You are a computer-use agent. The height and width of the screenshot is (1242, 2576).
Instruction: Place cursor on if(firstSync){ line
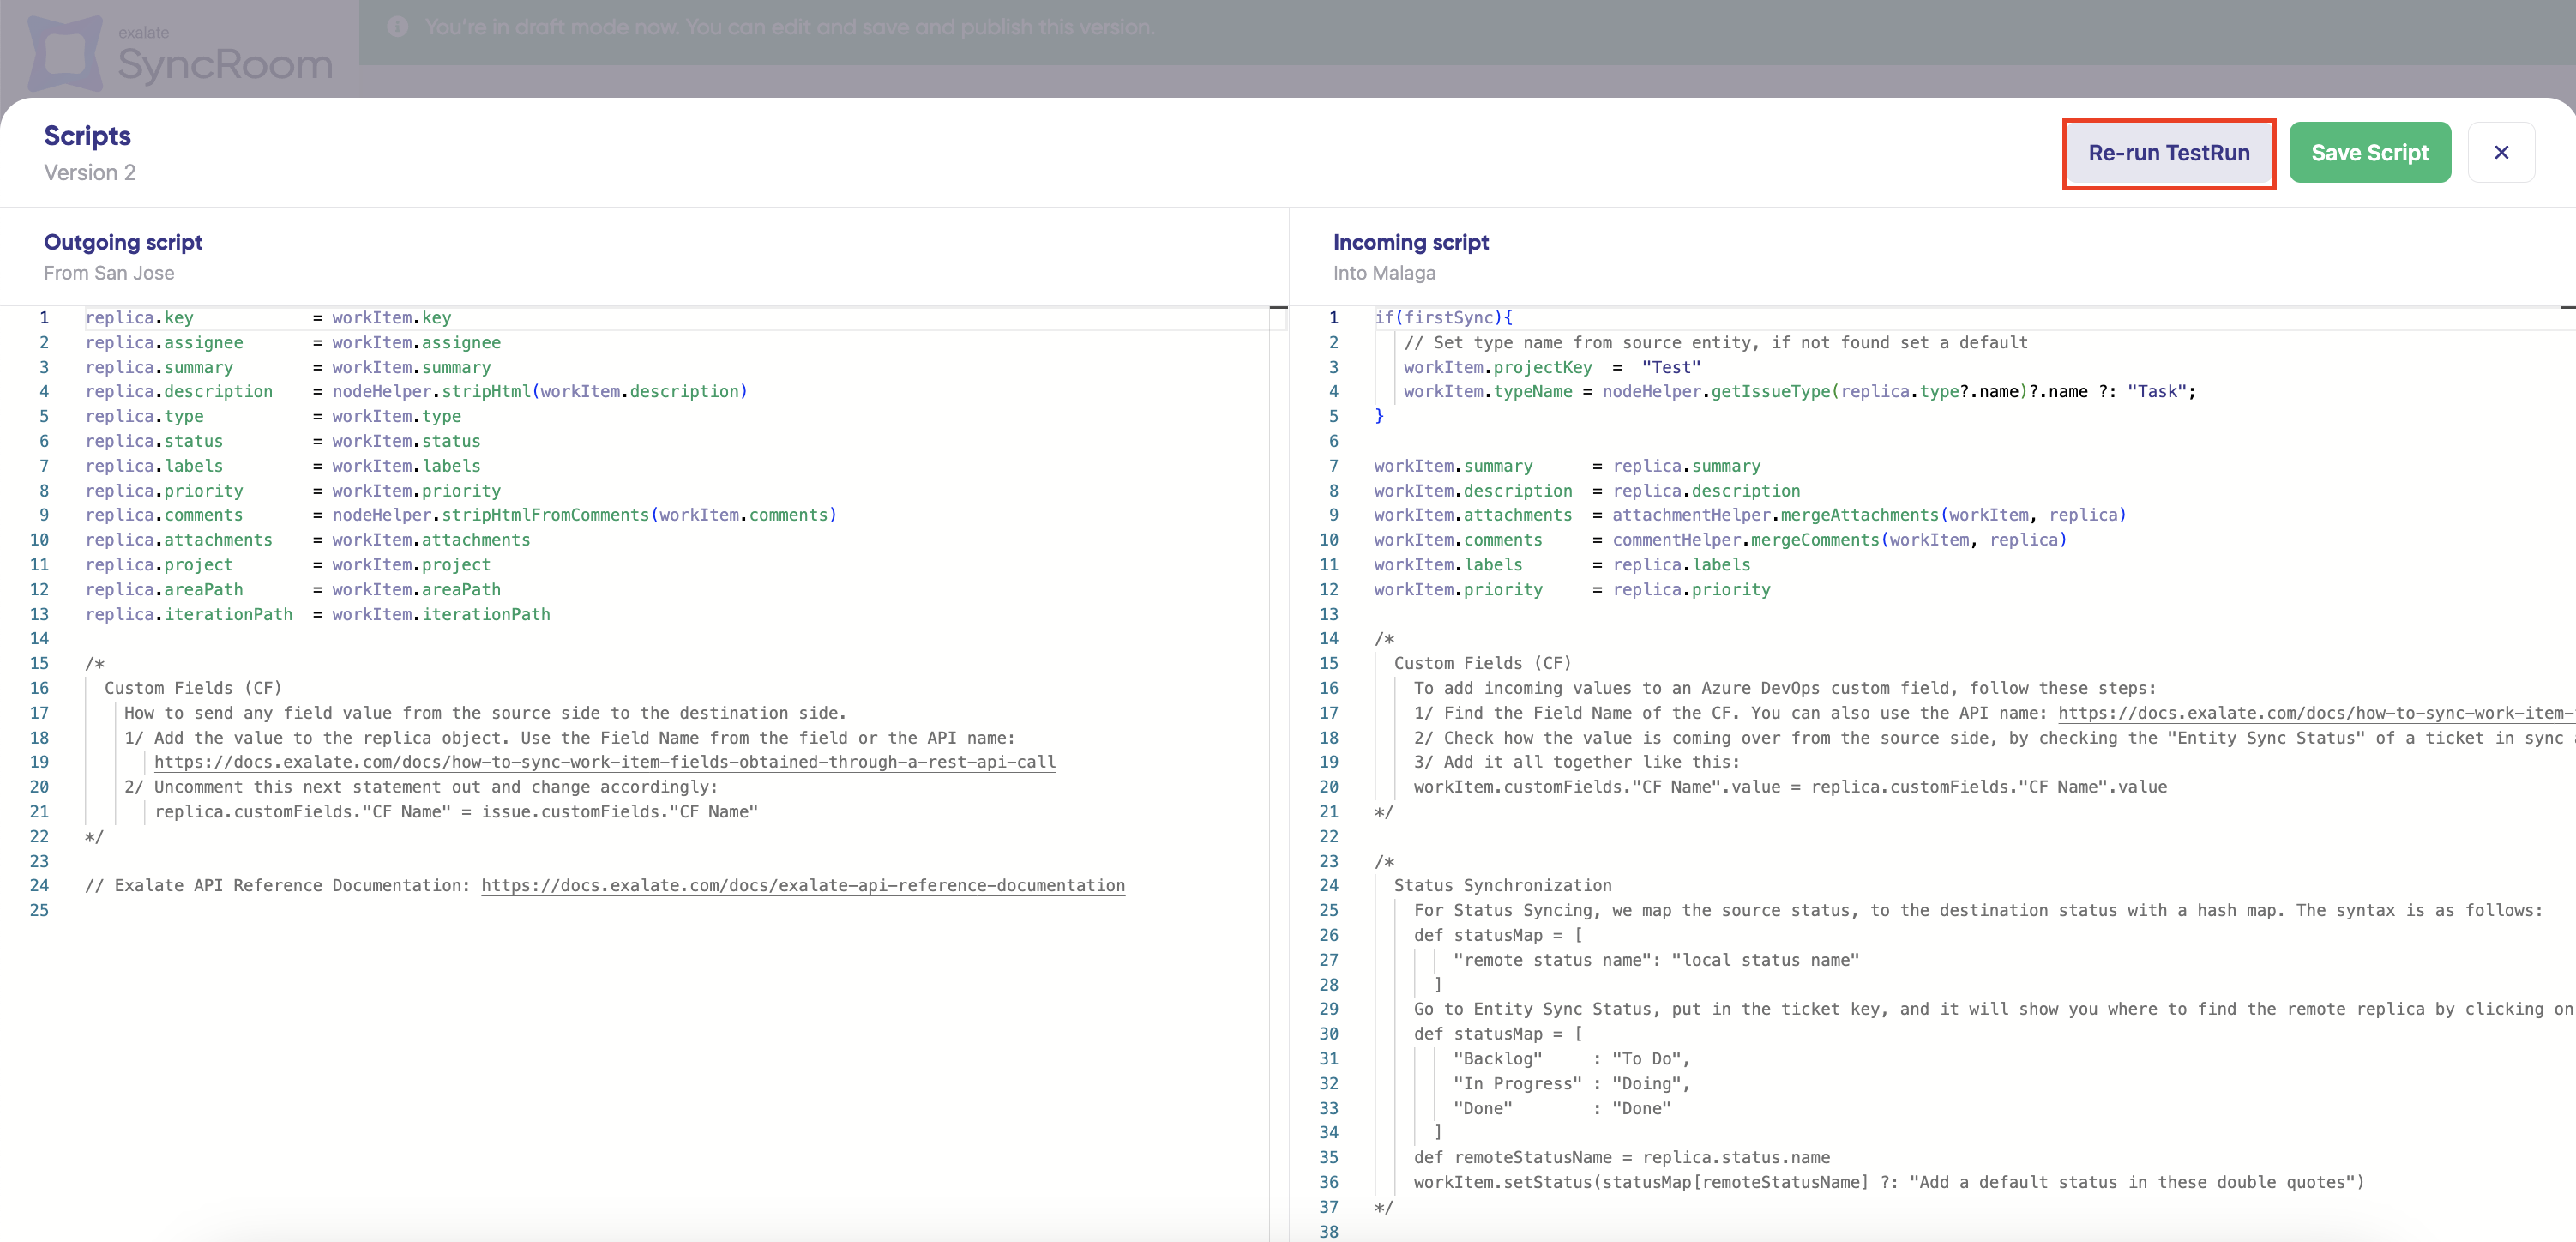coord(1443,318)
